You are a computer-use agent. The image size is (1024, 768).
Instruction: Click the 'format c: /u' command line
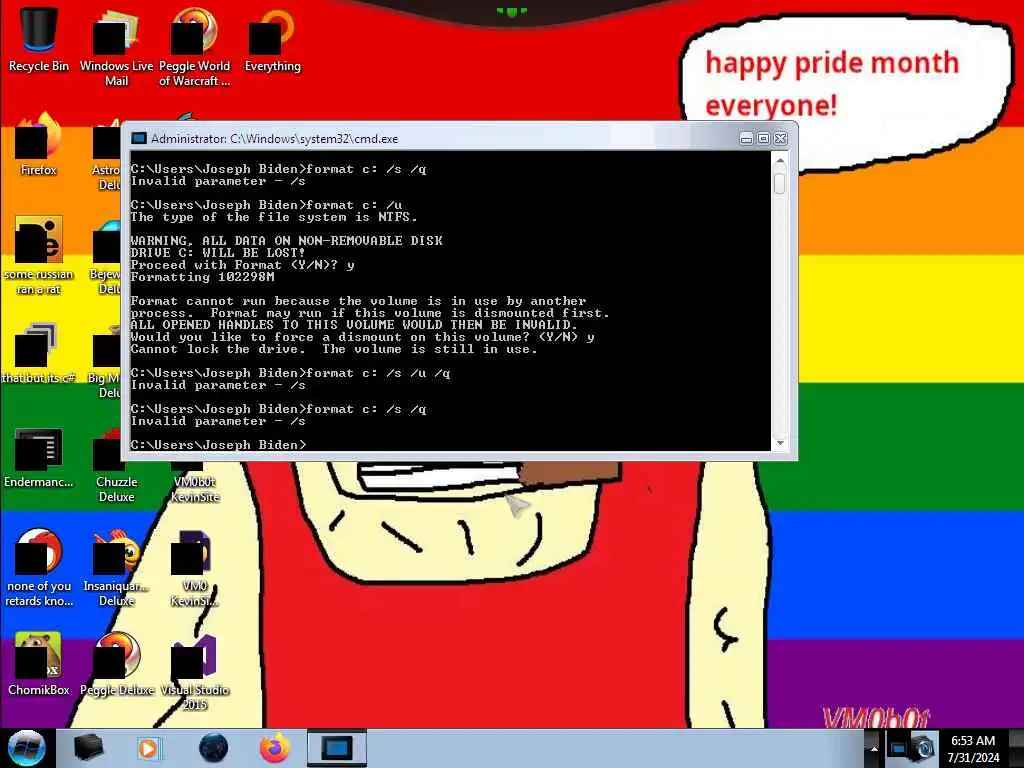pos(266,205)
